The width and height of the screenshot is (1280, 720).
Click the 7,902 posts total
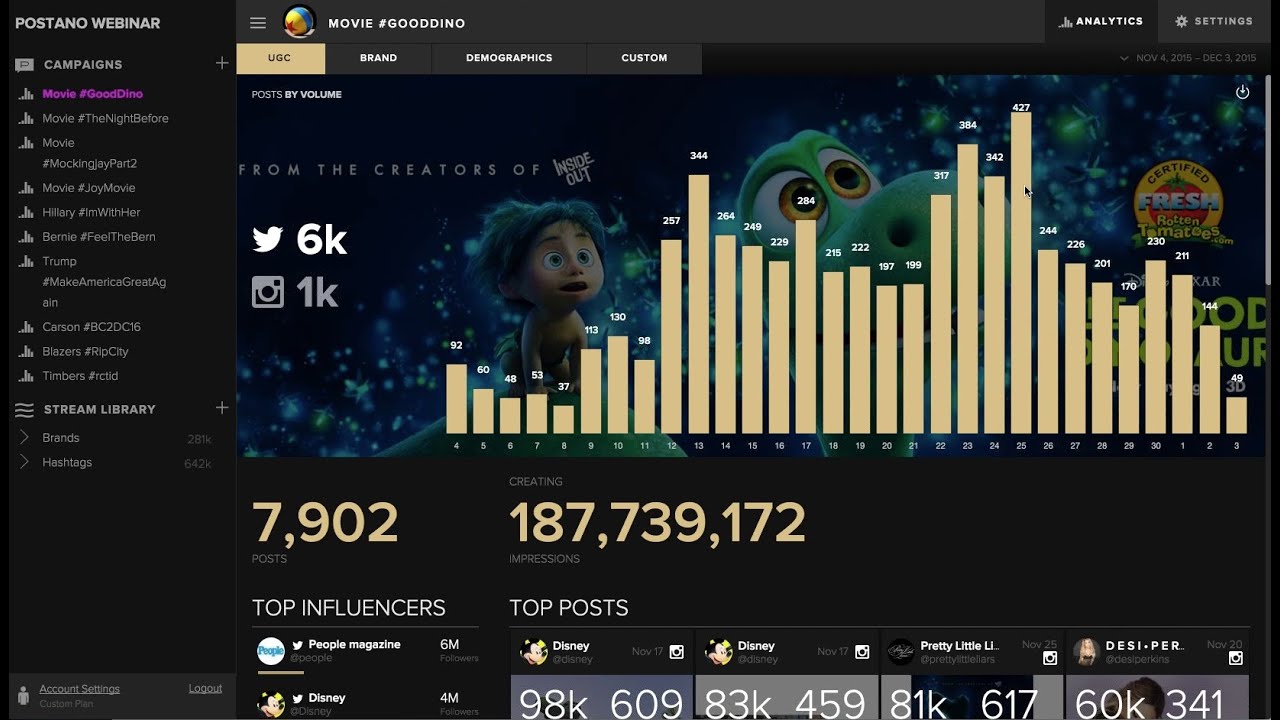325,523
